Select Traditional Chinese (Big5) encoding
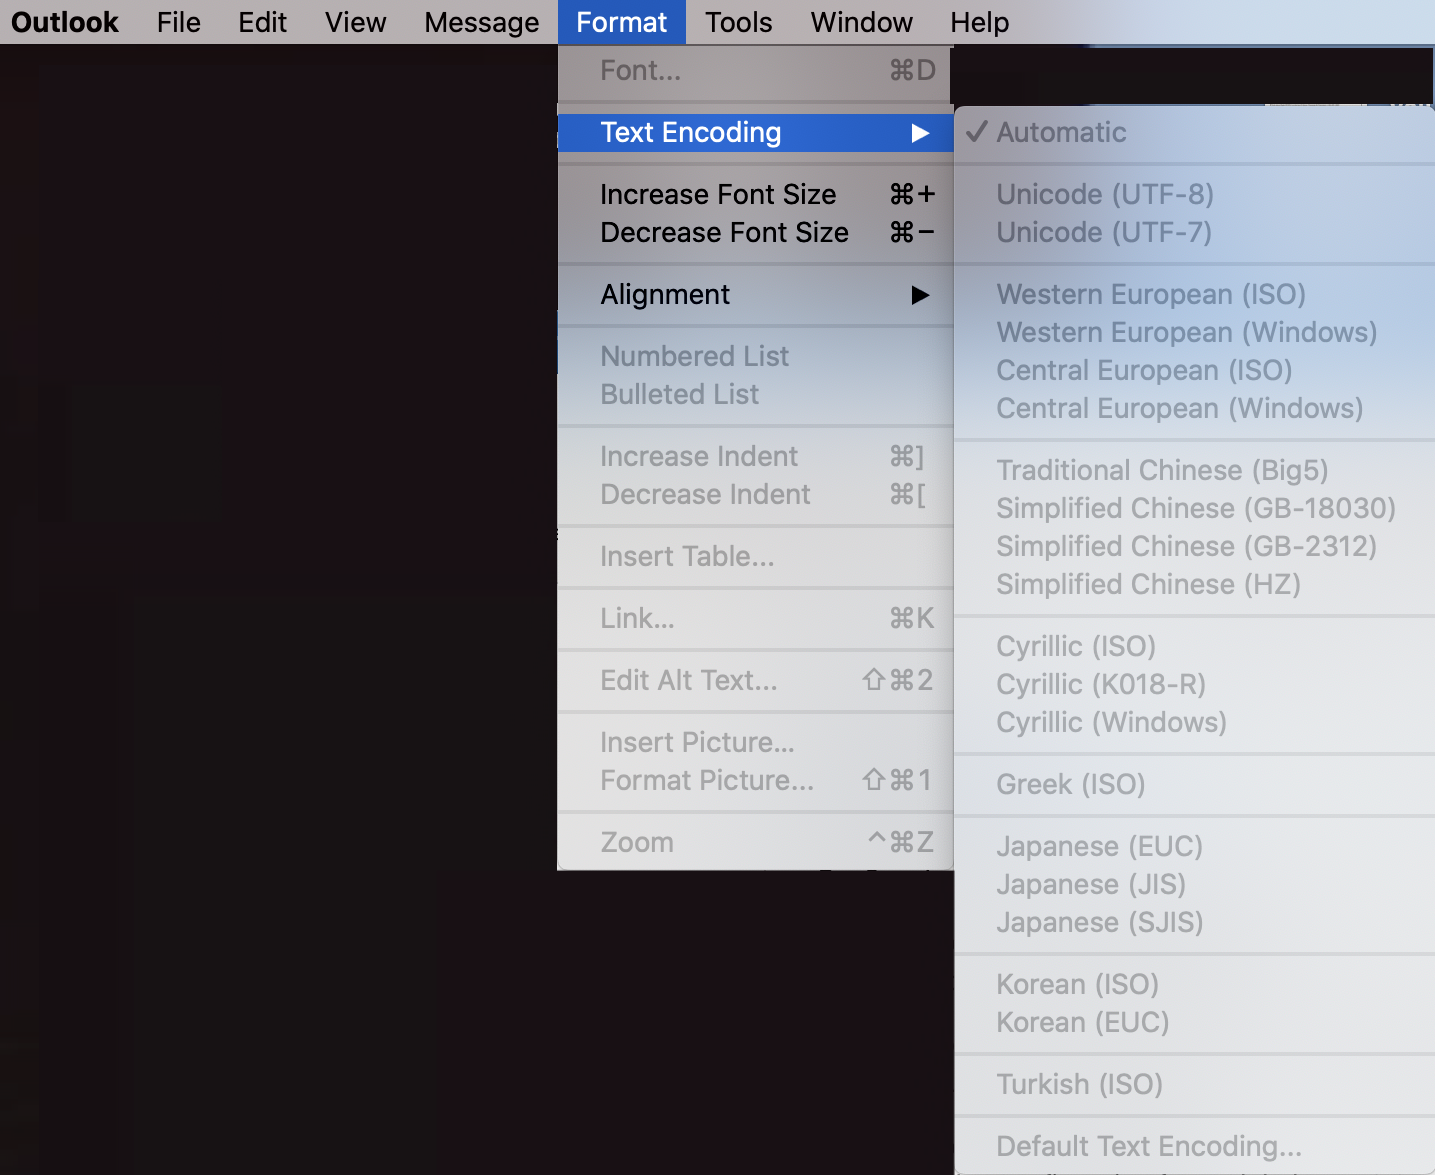 pos(1162,470)
